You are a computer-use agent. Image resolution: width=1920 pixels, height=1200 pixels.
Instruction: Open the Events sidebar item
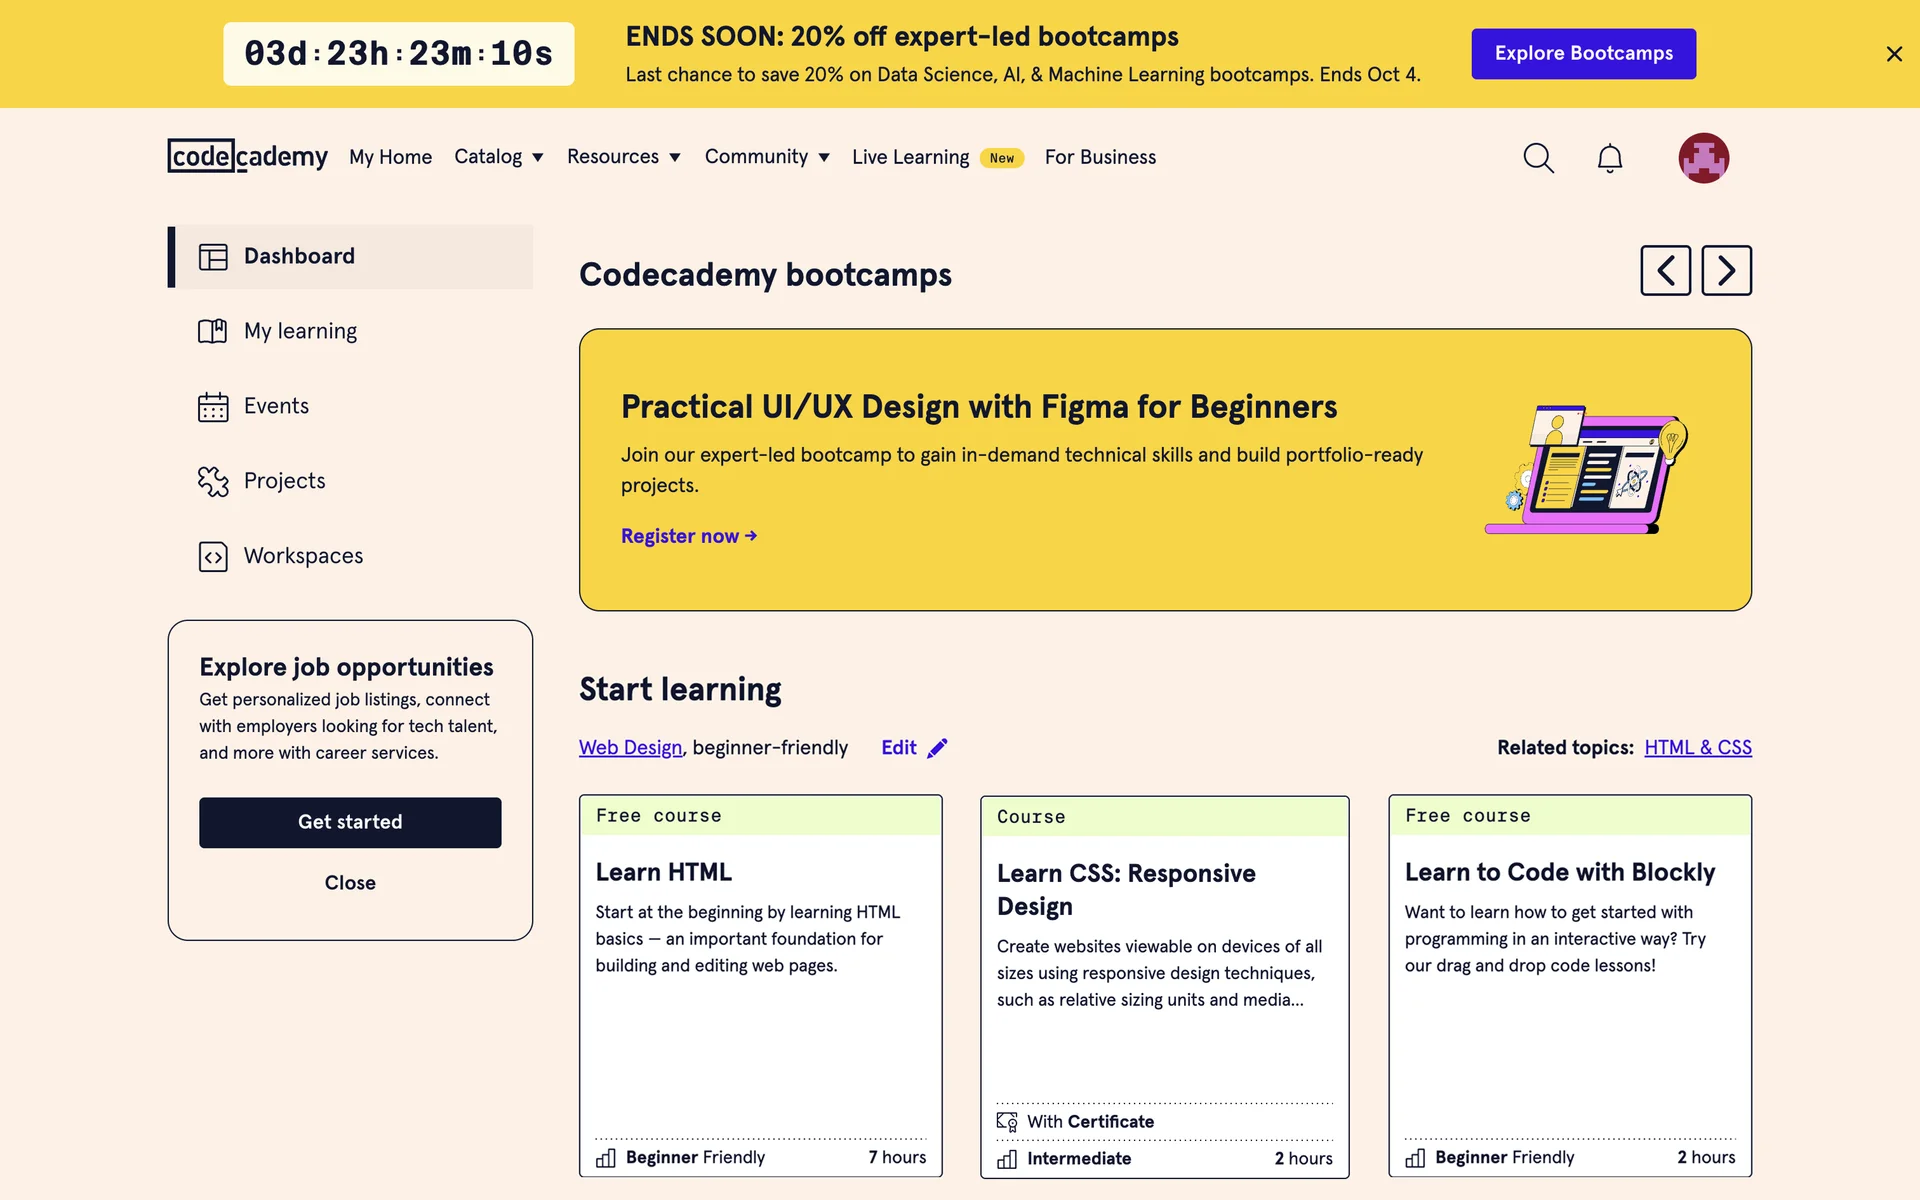point(276,406)
